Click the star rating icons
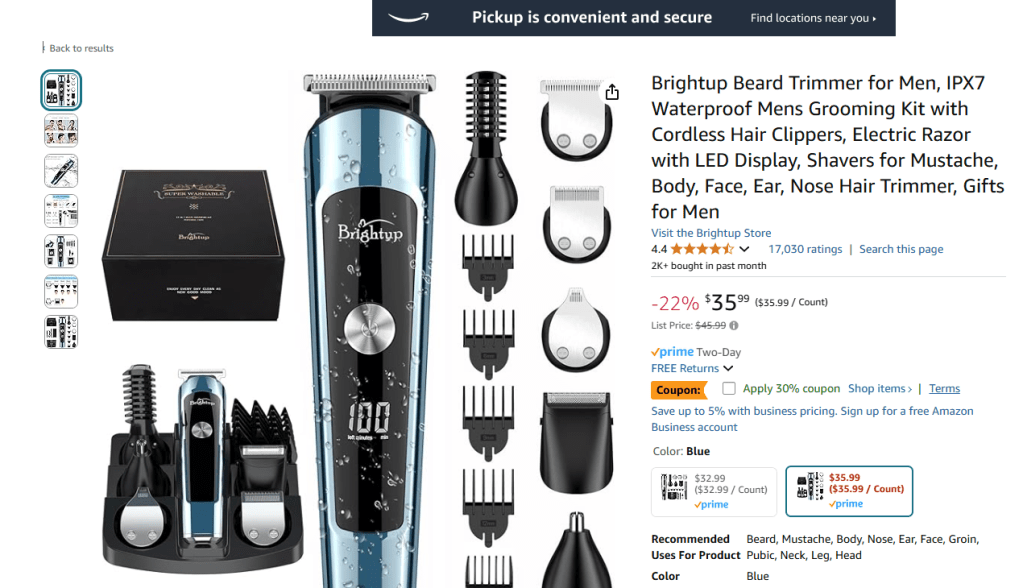Image resolution: width=1023 pixels, height=588 pixels. tap(702, 249)
